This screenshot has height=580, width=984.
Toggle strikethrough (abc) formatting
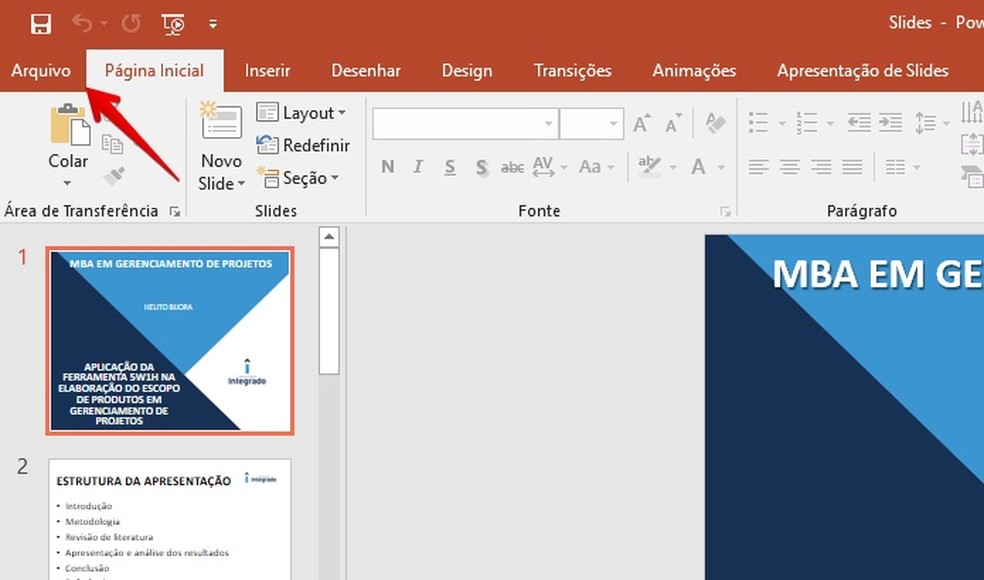click(512, 167)
